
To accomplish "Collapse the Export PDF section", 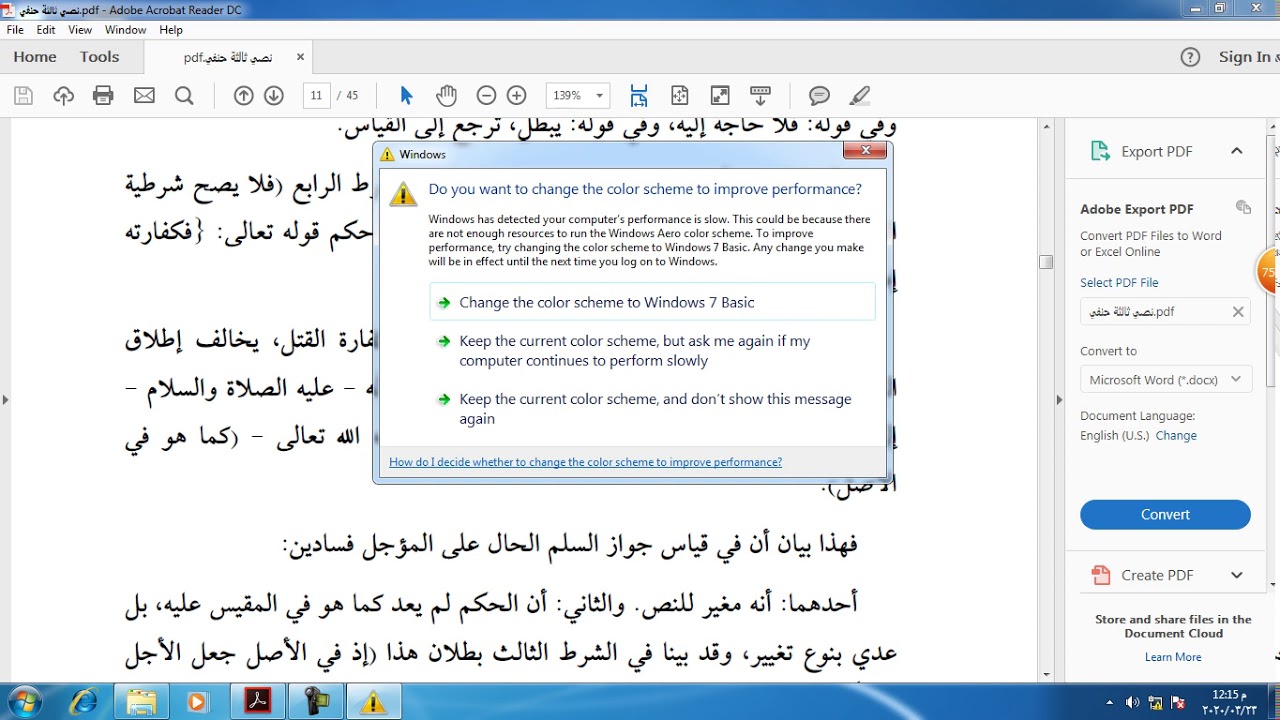I will coord(1237,151).
